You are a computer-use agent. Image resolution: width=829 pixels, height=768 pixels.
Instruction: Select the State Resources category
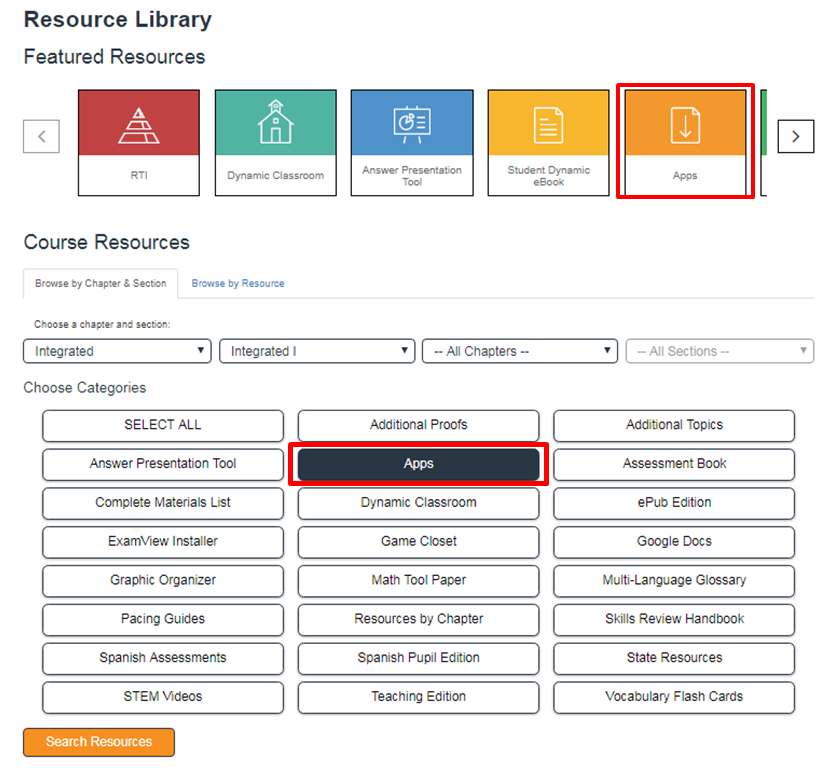pos(674,658)
